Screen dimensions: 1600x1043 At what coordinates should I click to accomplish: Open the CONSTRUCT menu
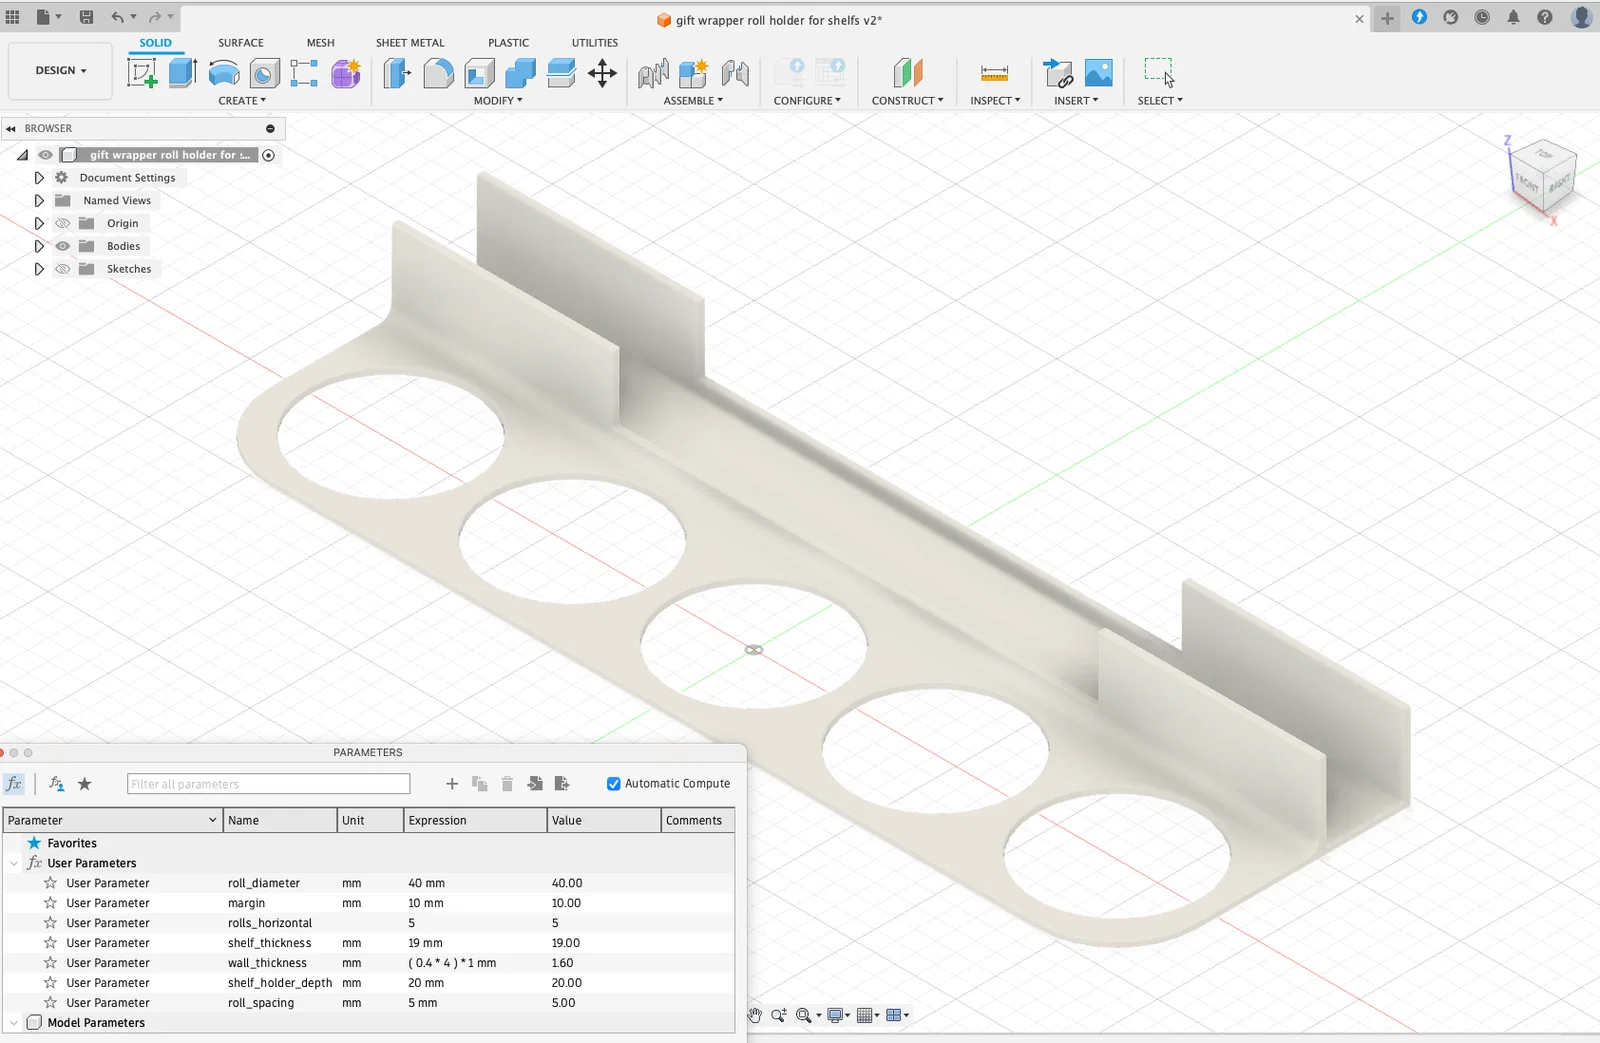click(x=907, y=101)
